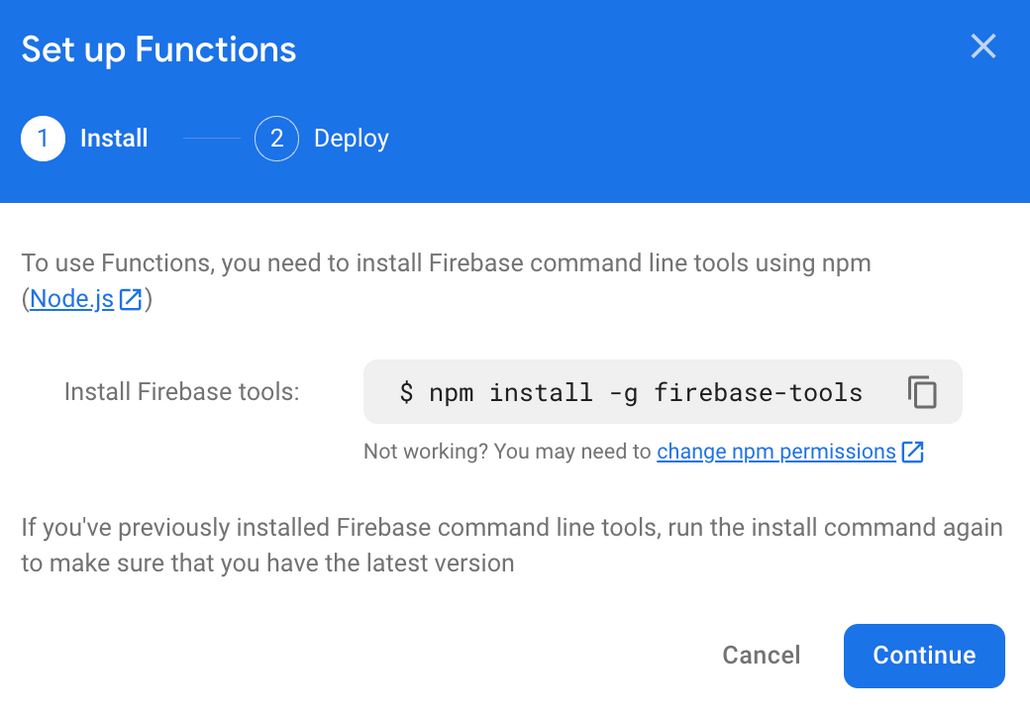The image size is (1030, 711).
Task: Cancel the Functions setup
Action: [x=761, y=655]
